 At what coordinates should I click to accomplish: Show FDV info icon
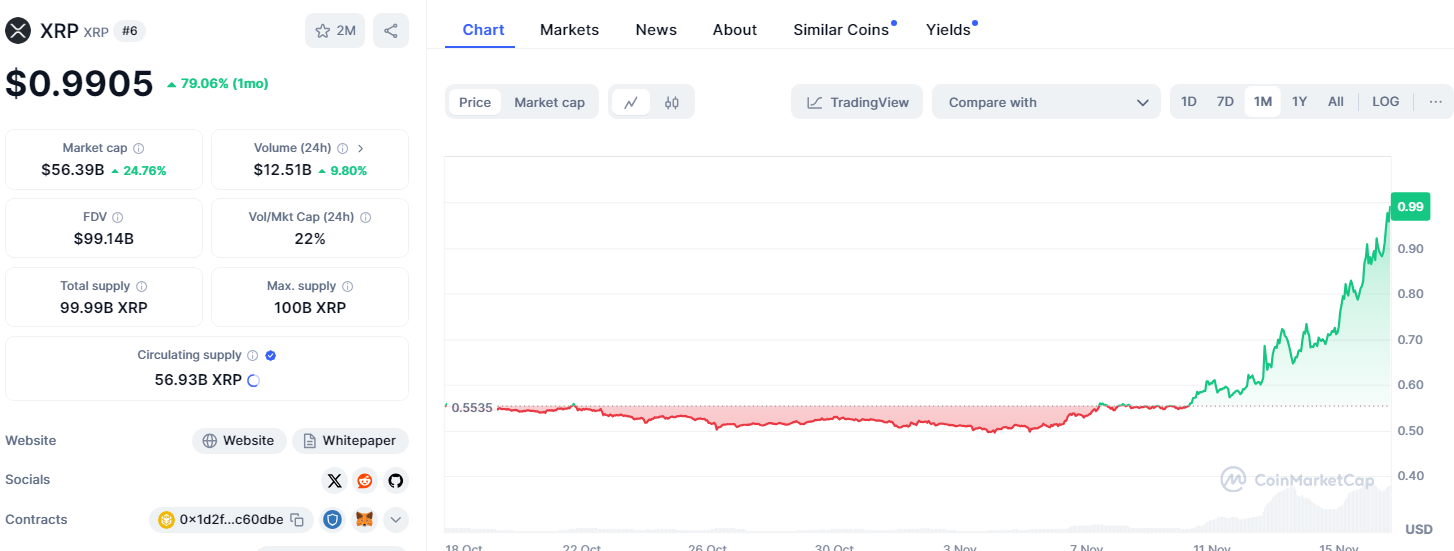118,217
